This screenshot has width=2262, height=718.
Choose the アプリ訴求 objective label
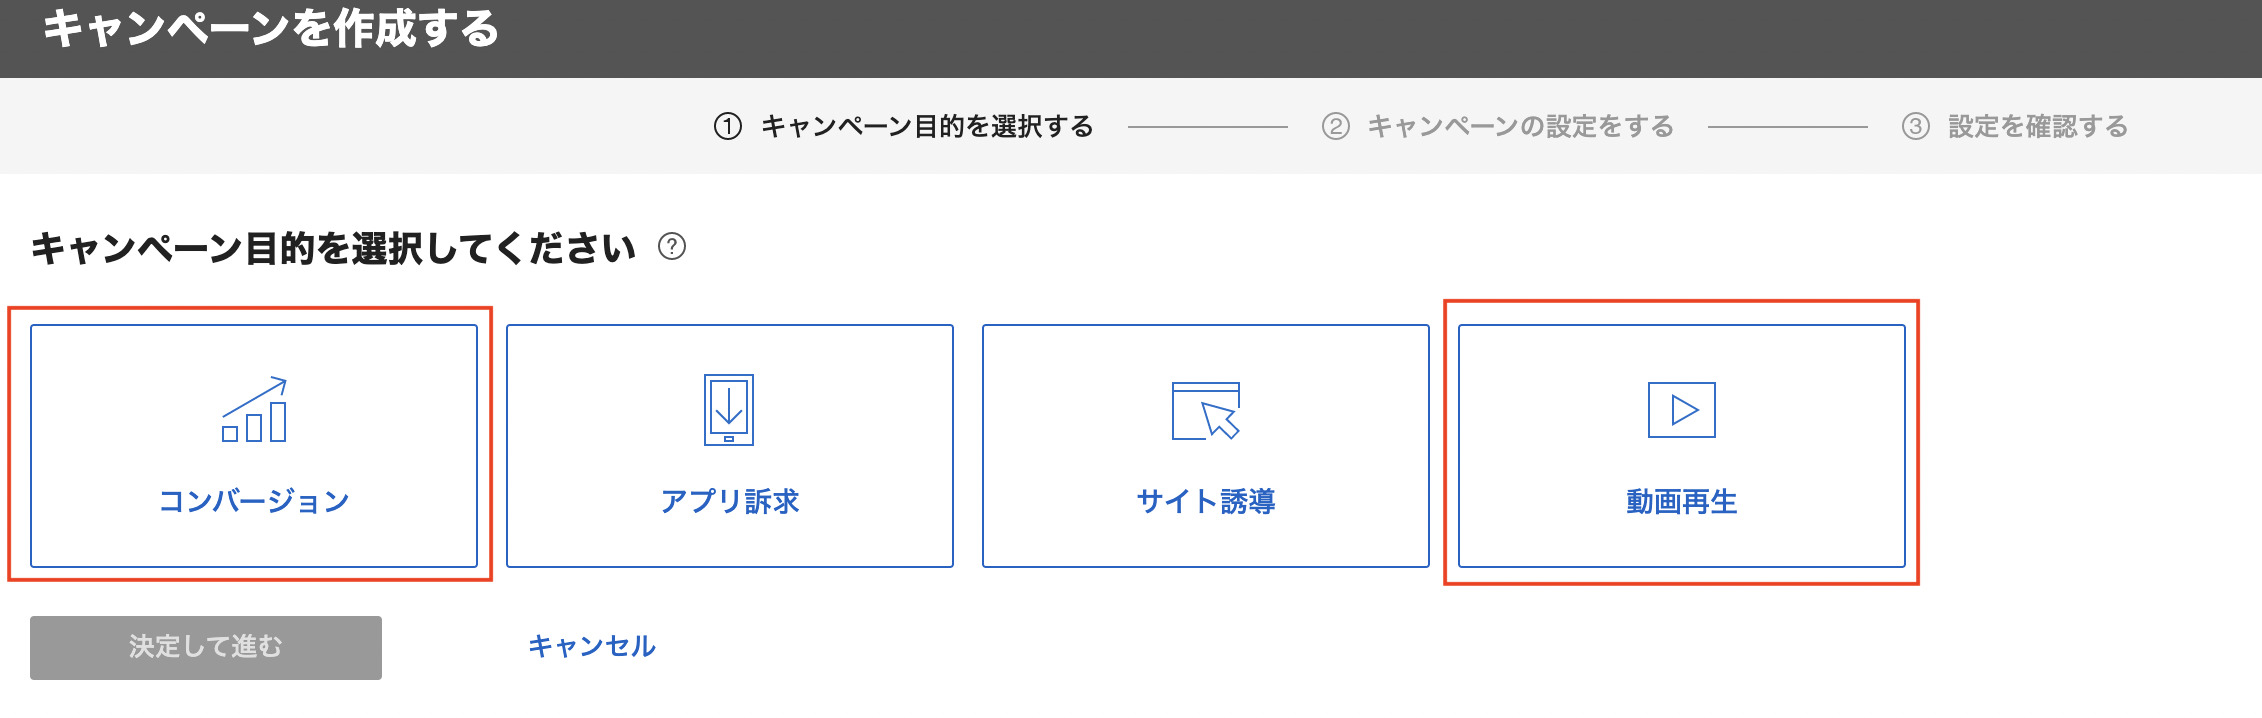click(729, 501)
